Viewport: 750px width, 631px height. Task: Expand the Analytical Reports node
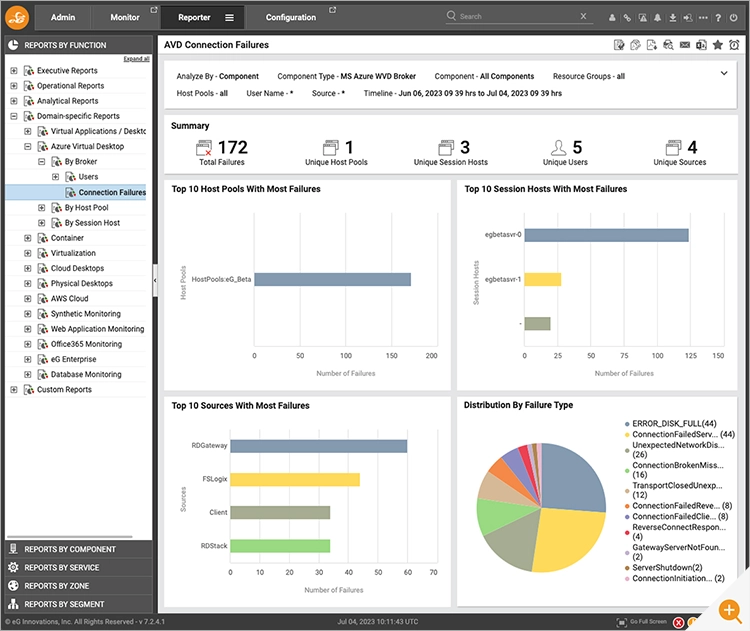point(14,101)
